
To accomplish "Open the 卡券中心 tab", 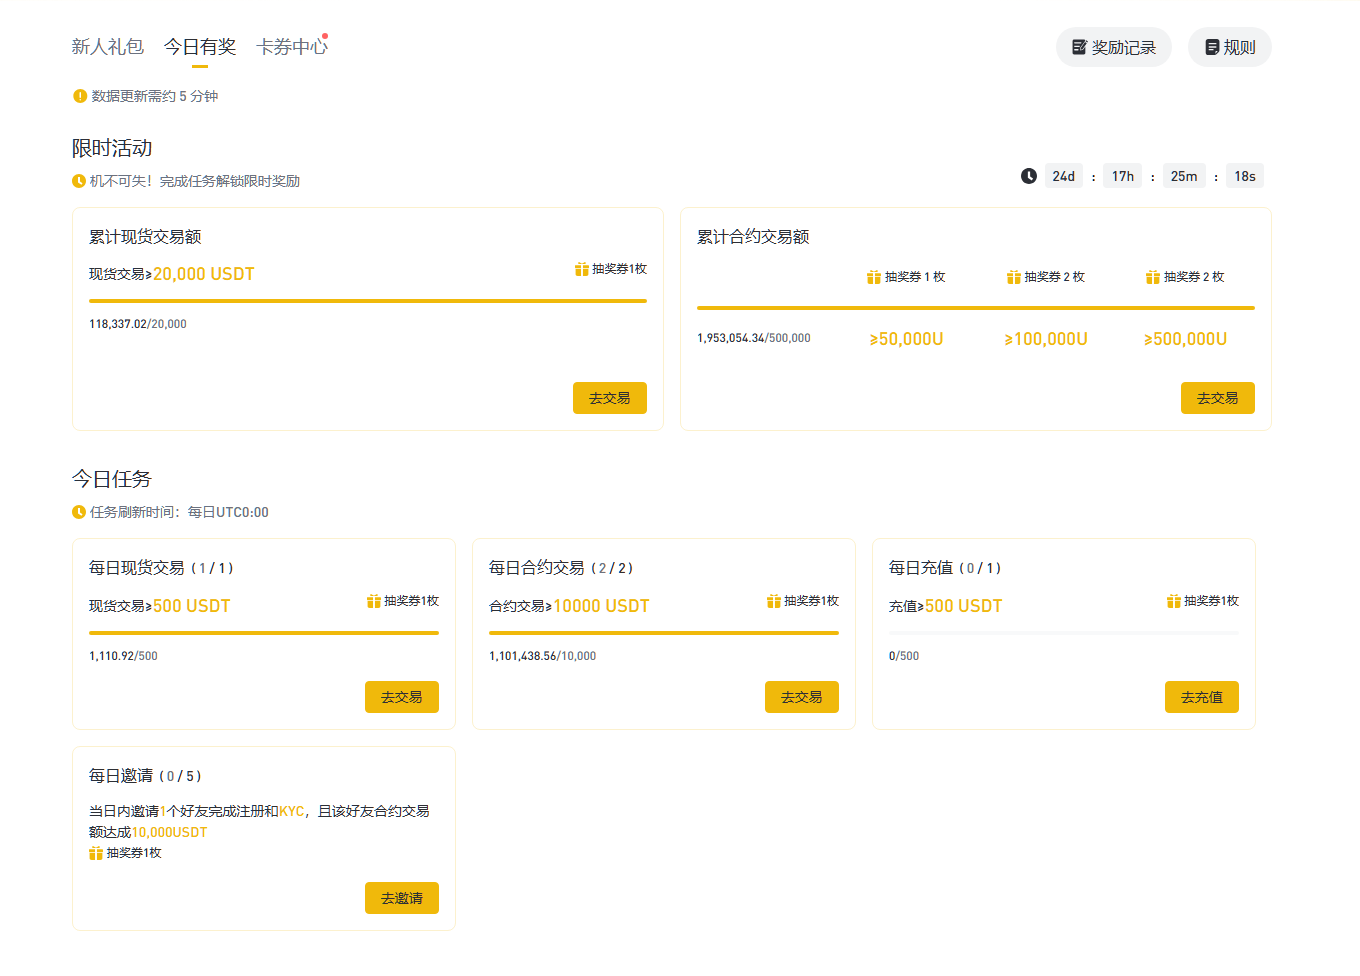I will 291,47.
